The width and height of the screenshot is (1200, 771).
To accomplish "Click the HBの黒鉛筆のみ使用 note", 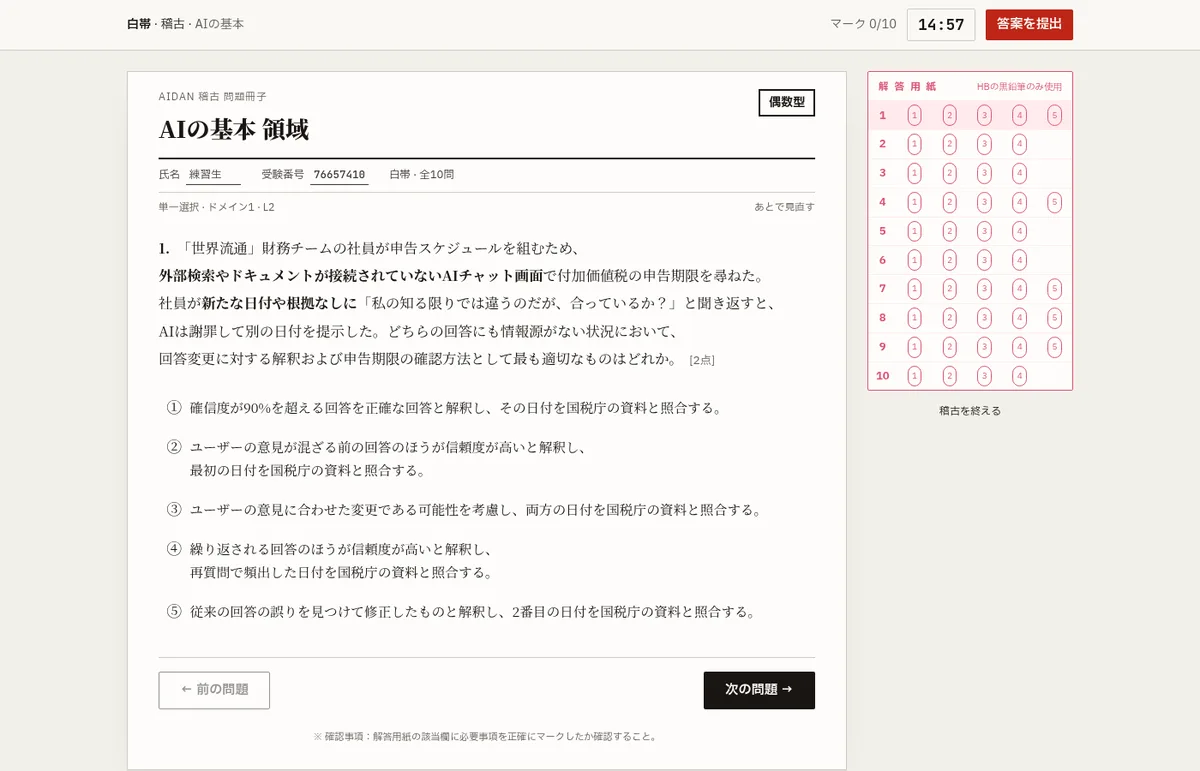I will [1019, 87].
